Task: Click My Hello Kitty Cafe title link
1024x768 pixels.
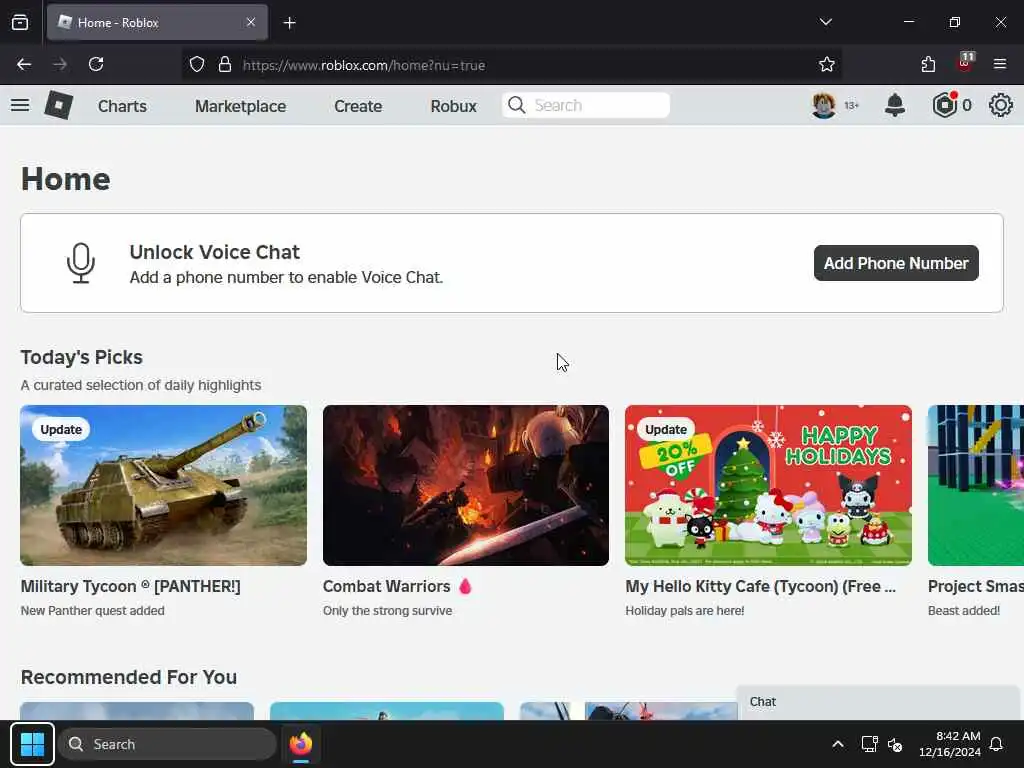Action: point(761,586)
